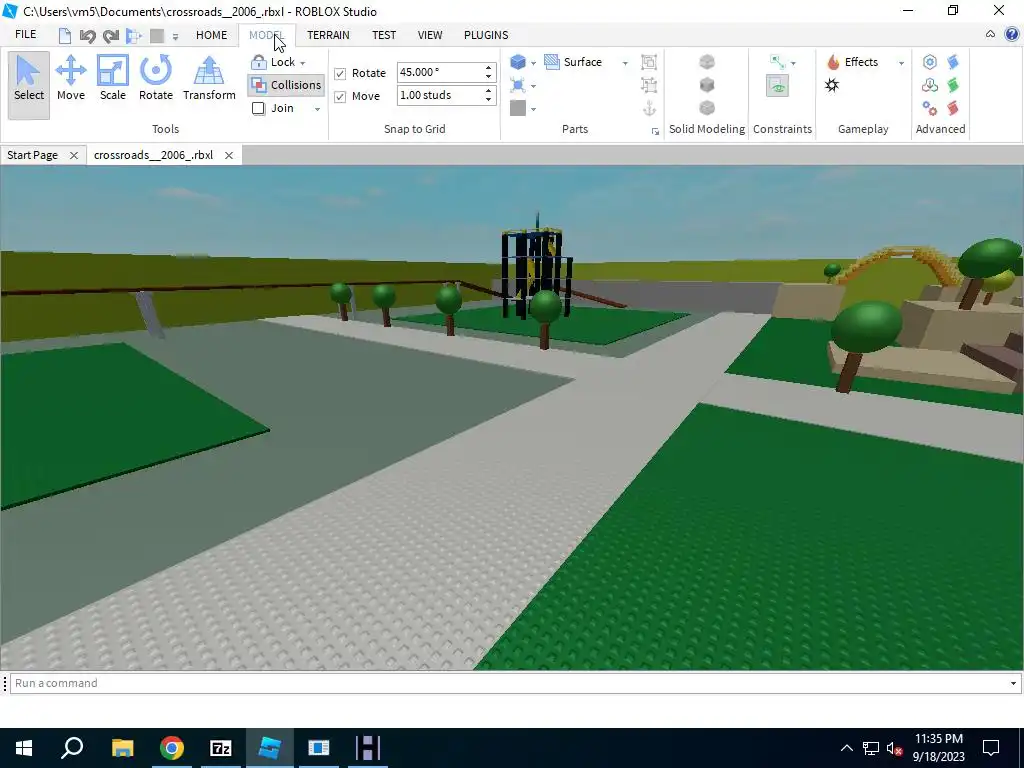Screen dimensions: 1024x768
Task: Decrease the Move snap value with down arrow
Action: [x=488, y=100]
